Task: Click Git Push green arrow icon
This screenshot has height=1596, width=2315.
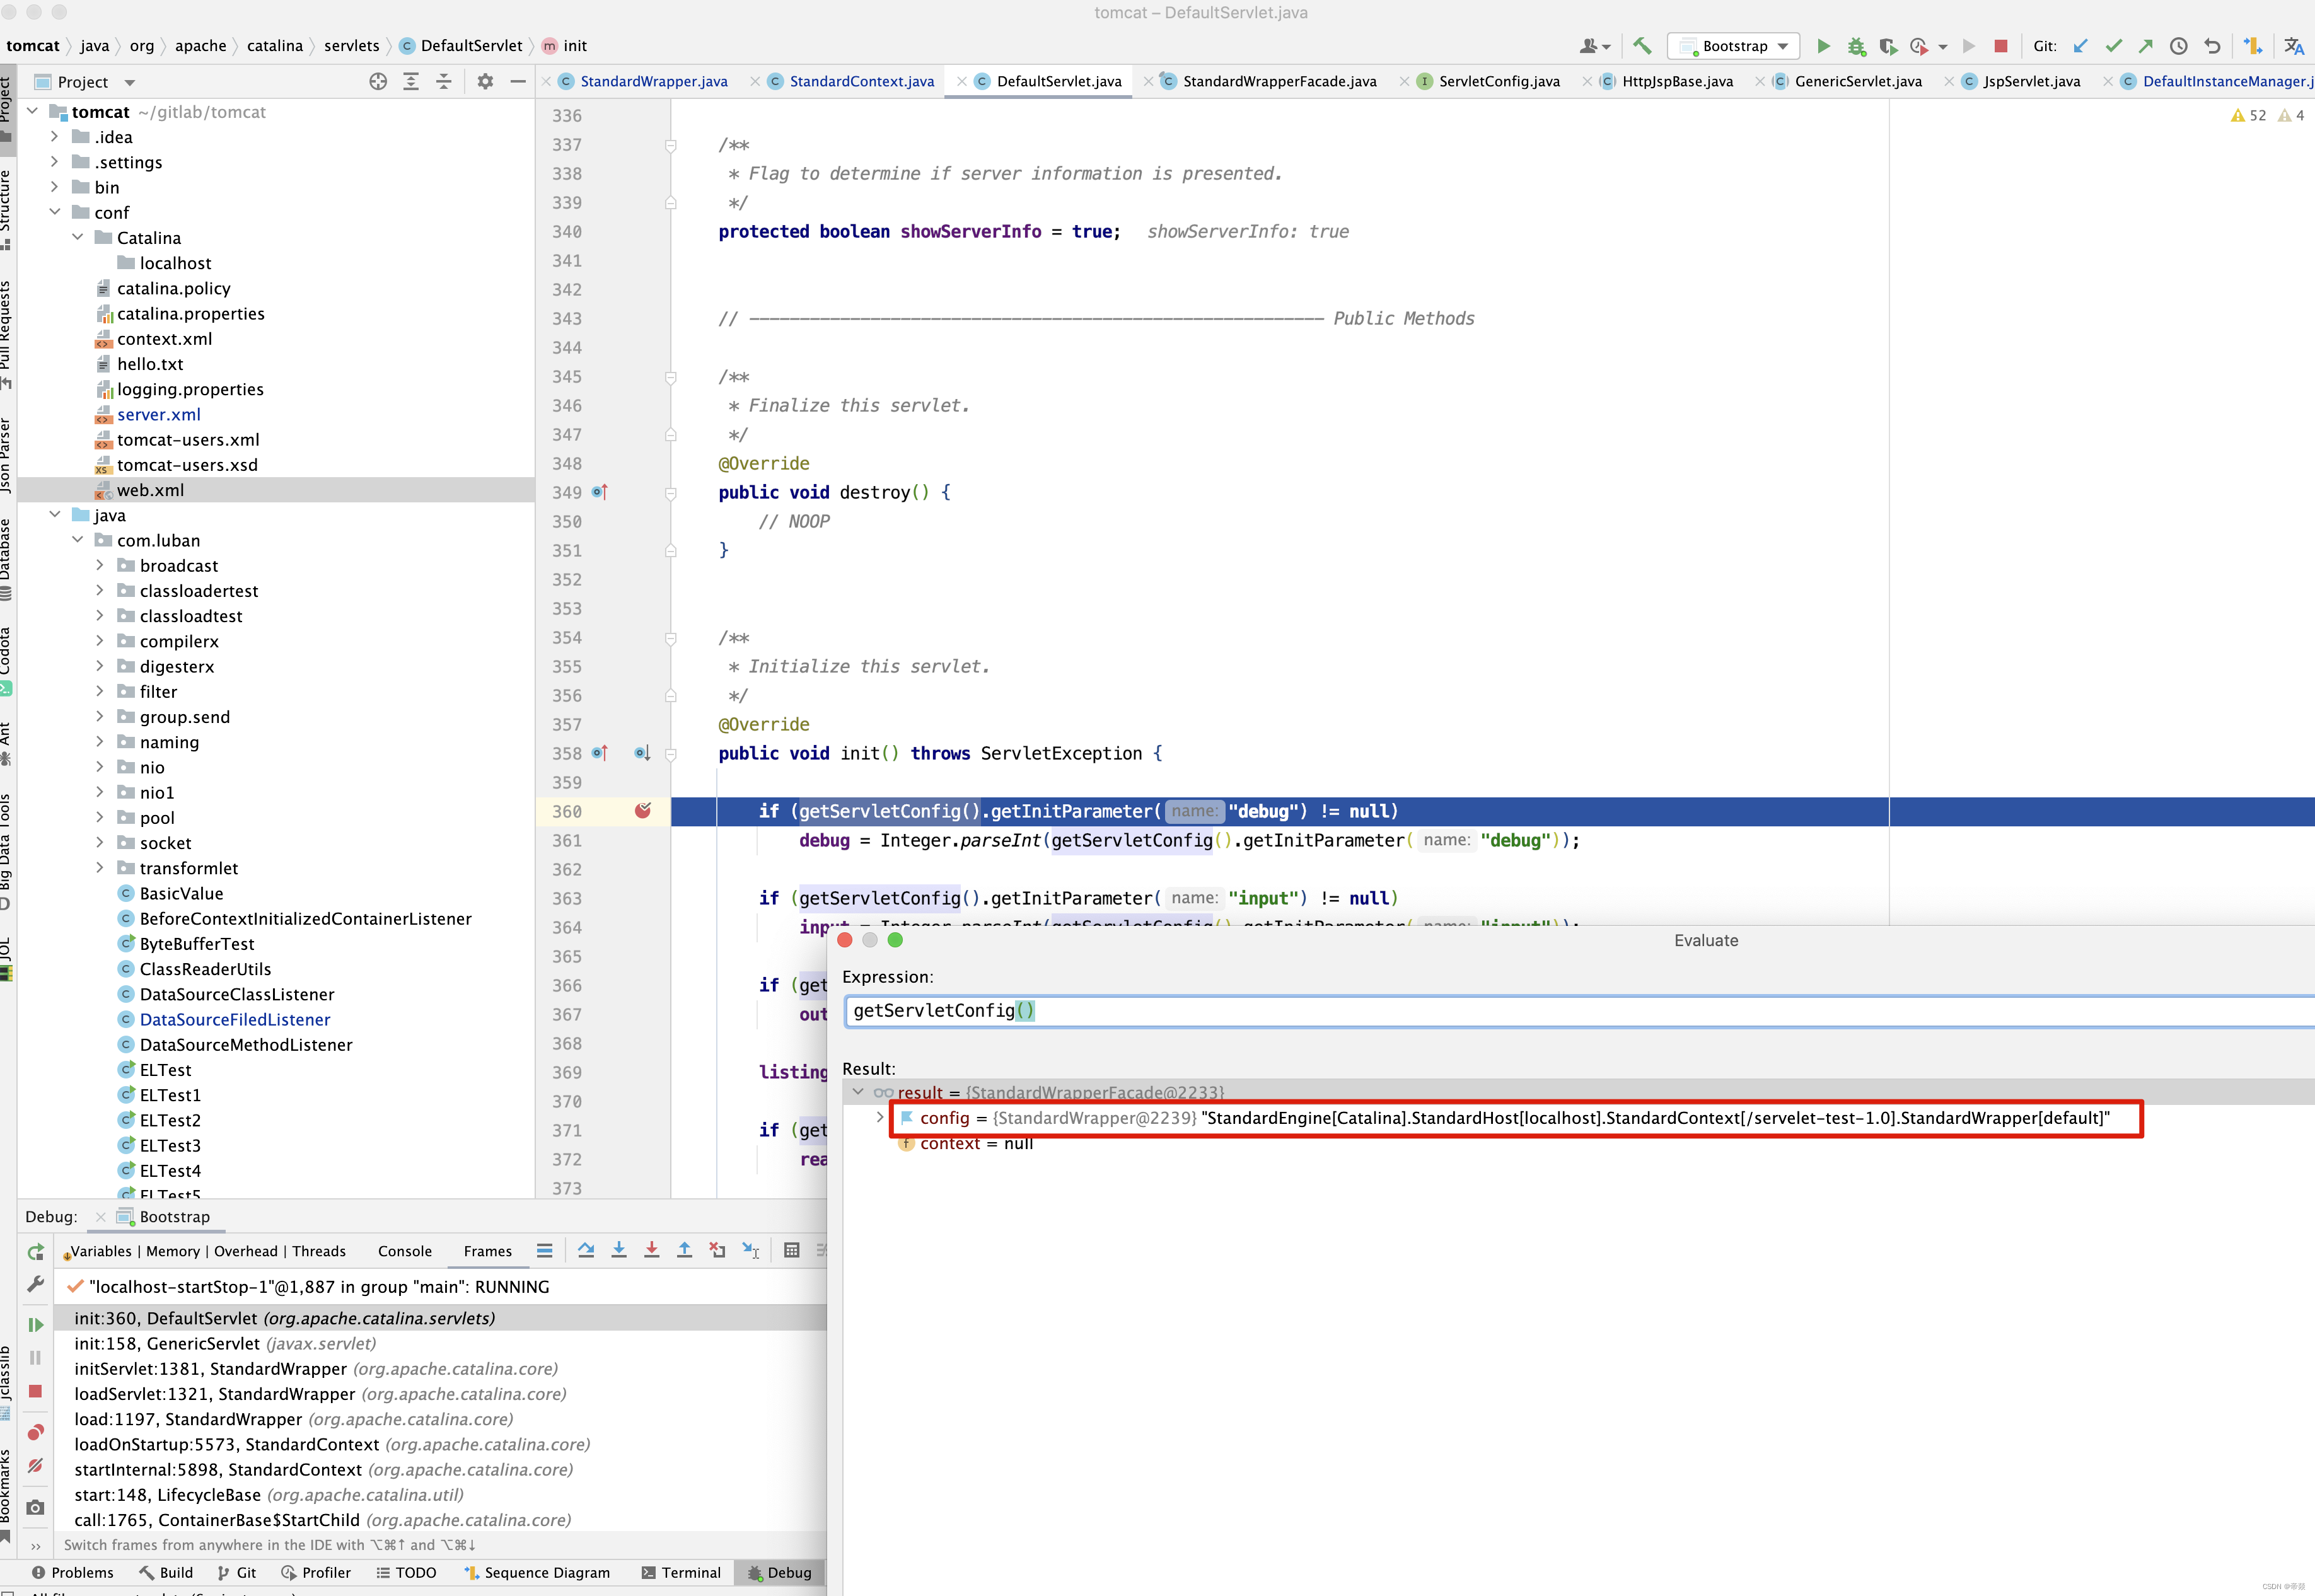Action: pos(2146,46)
